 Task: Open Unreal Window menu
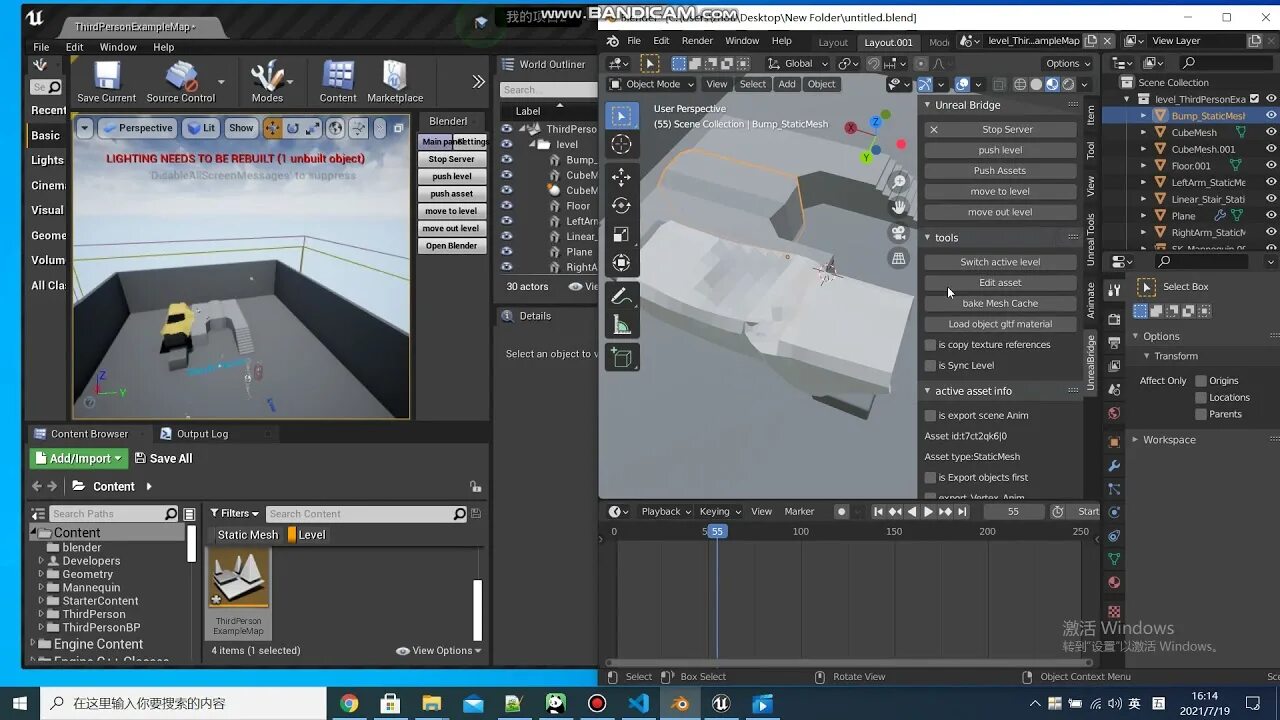[x=118, y=47]
